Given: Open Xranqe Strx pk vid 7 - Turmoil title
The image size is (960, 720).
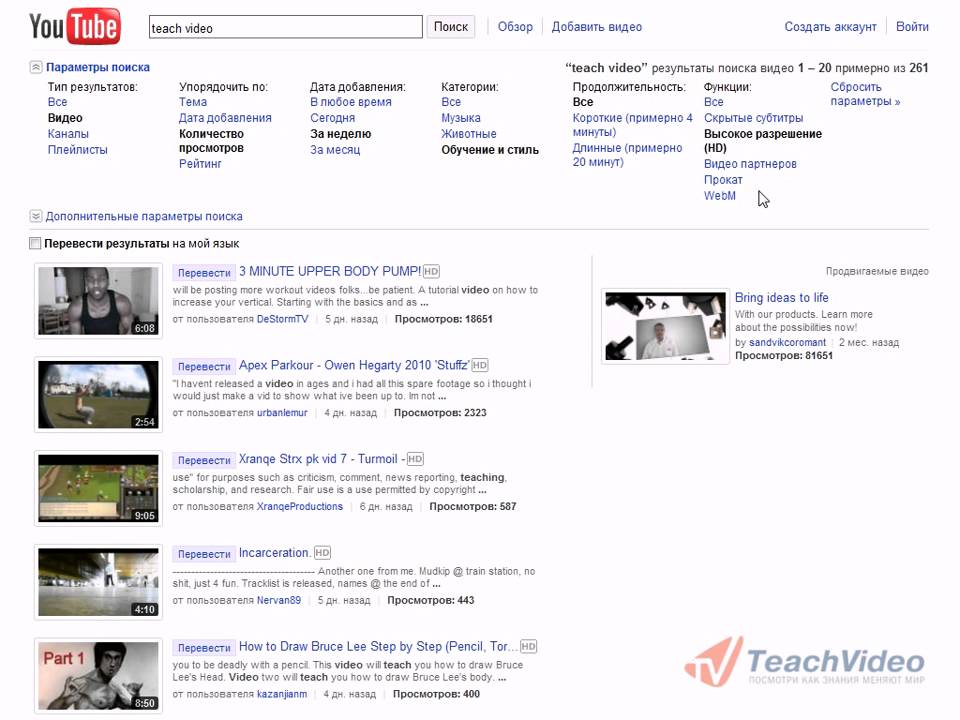Looking at the screenshot, I should tap(321, 459).
